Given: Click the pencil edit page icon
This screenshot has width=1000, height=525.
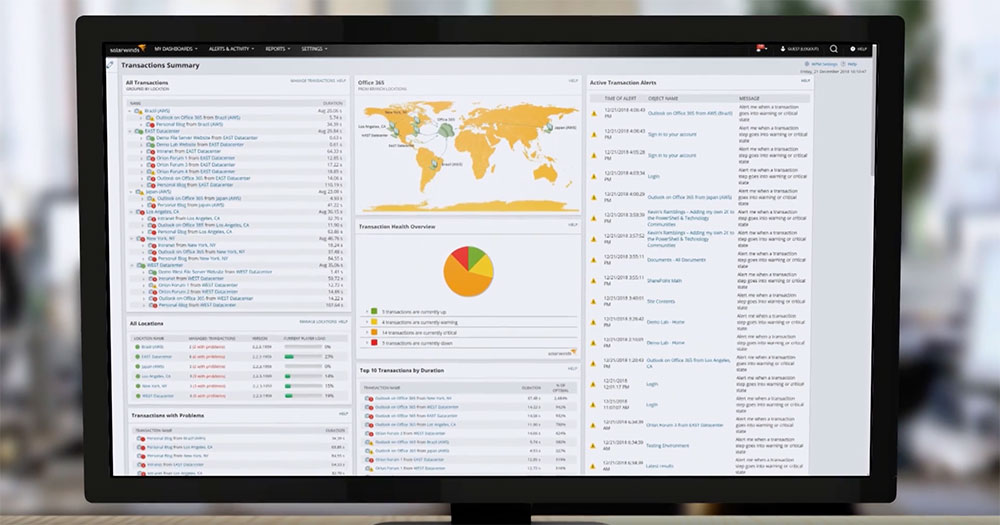Looking at the screenshot, I should pyautogui.click(x=110, y=64).
